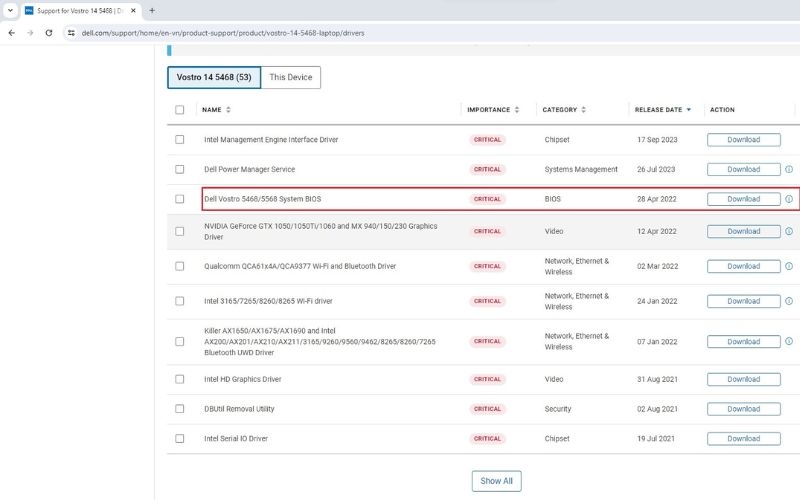Viewport: 800px width, 500px height.
Task: Download Killer AX1650 Bluetooth UWD Driver
Action: (x=743, y=341)
